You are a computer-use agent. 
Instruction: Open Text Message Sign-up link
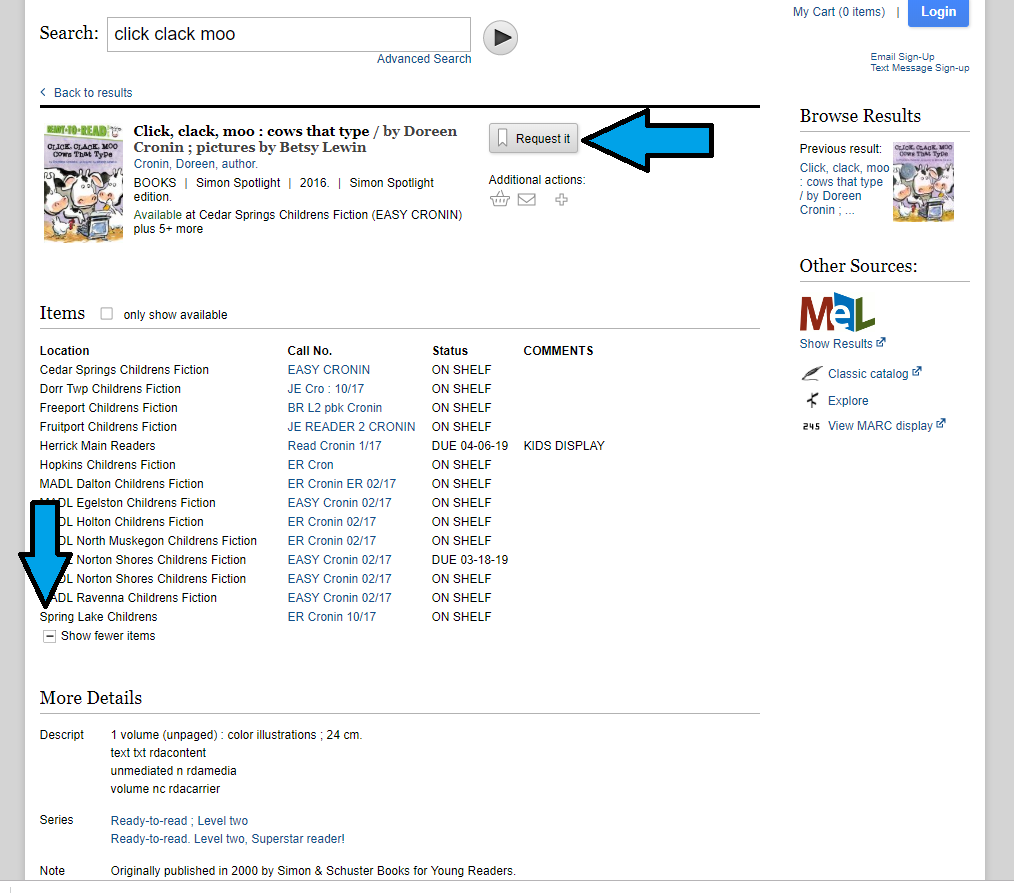pyautogui.click(x=920, y=68)
